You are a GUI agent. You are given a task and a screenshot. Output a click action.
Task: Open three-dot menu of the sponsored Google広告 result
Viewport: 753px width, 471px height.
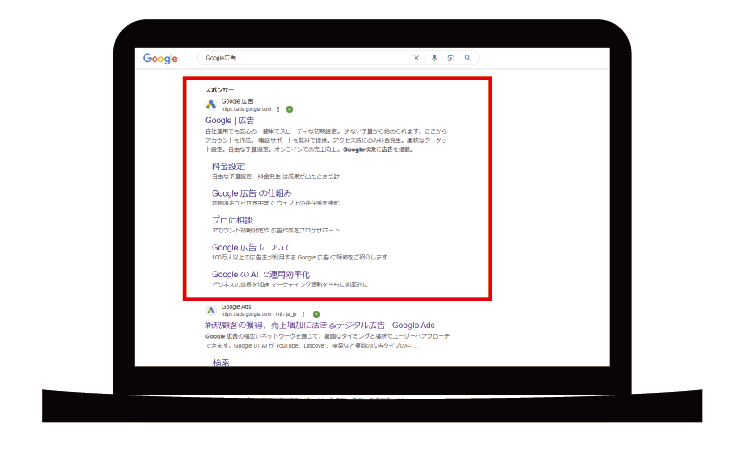tap(278, 109)
